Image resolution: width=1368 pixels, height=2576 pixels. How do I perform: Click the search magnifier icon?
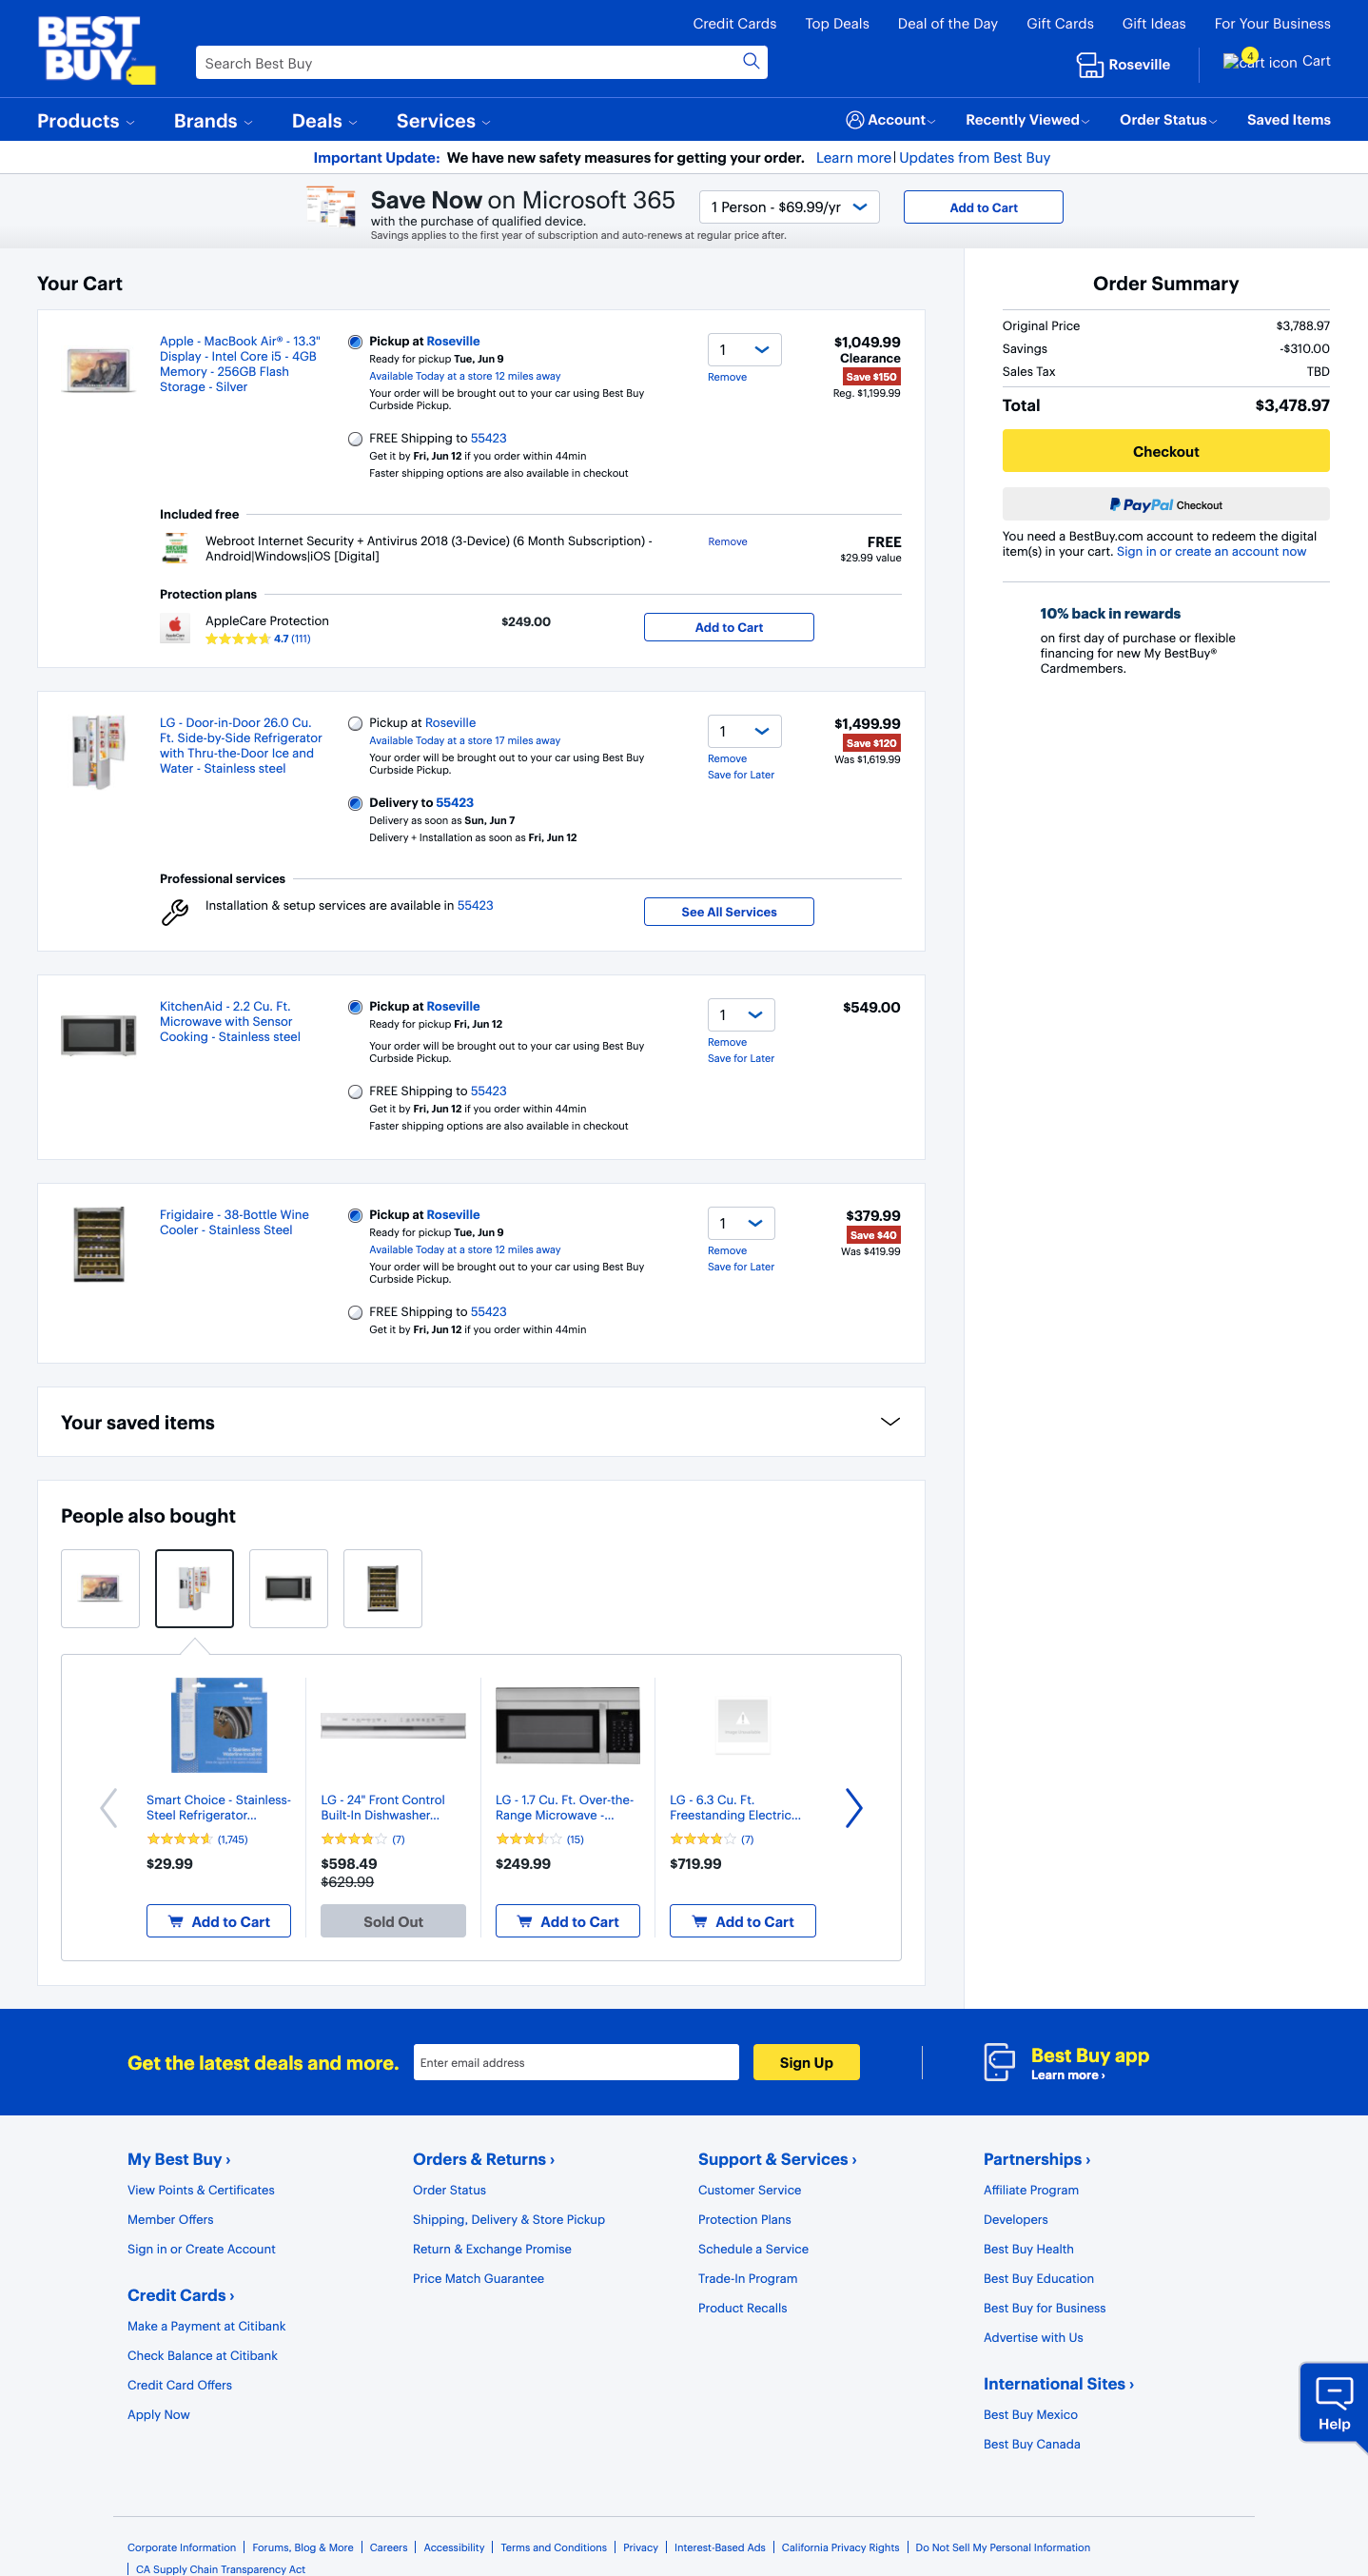751,62
